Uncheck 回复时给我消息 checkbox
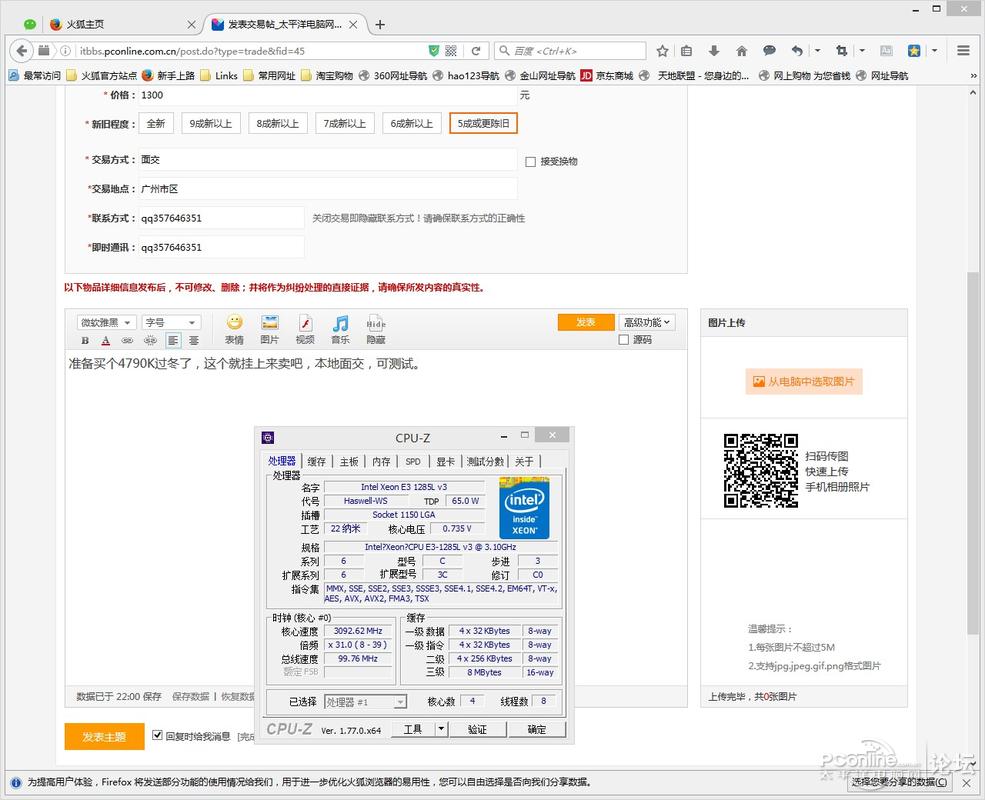Image resolution: width=985 pixels, height=800 pixels. point(157,735)
